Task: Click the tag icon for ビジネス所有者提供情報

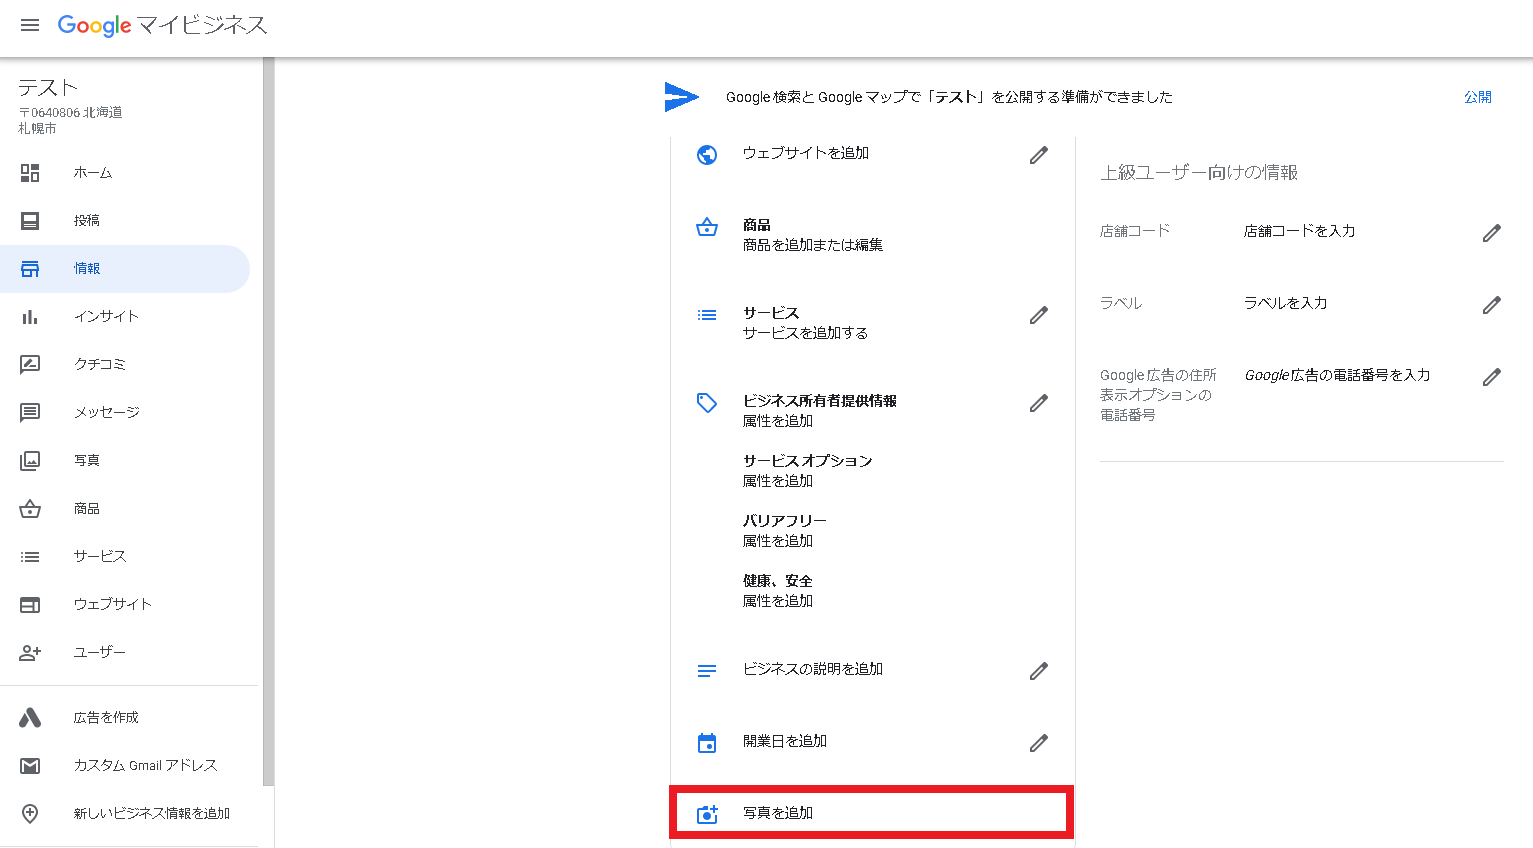Action: click(707, 403)
